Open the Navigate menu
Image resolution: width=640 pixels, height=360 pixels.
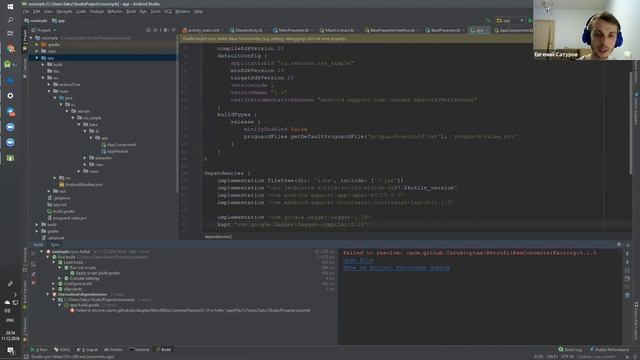tap(64, 12)
